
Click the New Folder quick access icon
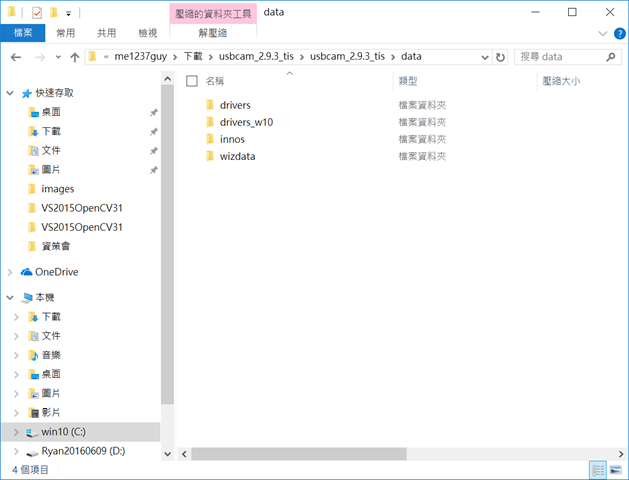click(x=53, y=13)
